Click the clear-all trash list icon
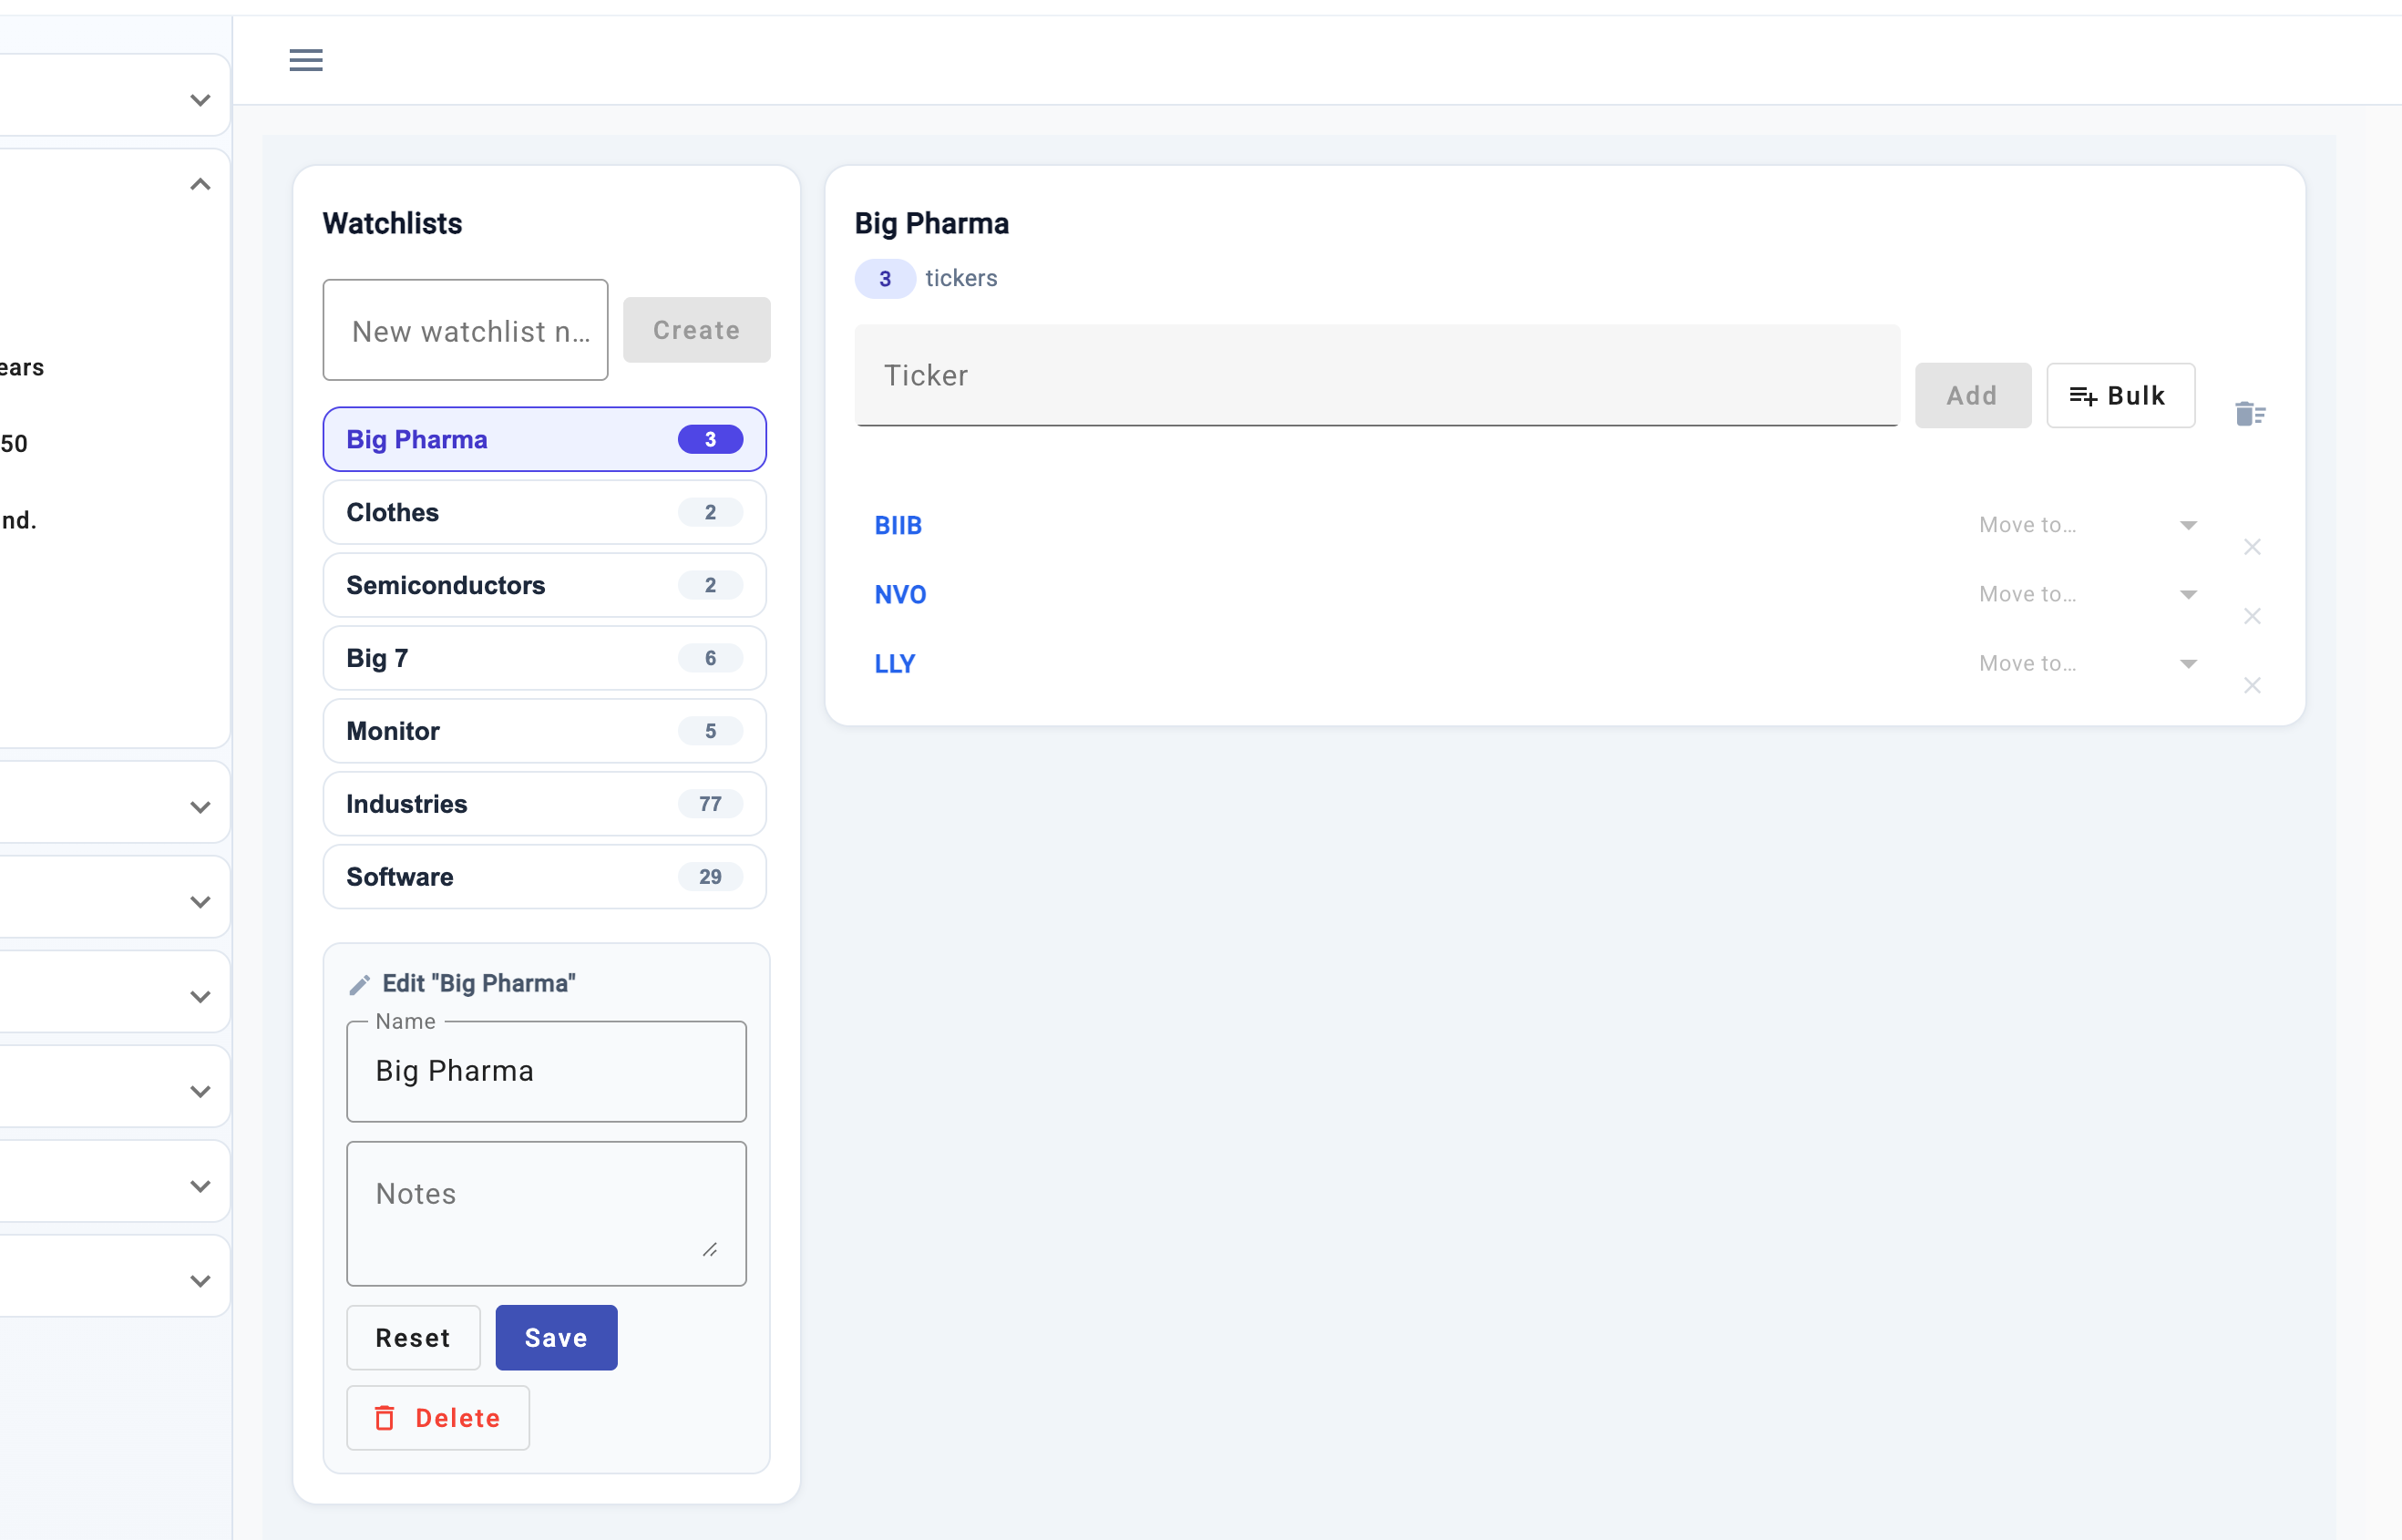2402x1540 pixels. pyautogui.click(x=2250, y=413)
